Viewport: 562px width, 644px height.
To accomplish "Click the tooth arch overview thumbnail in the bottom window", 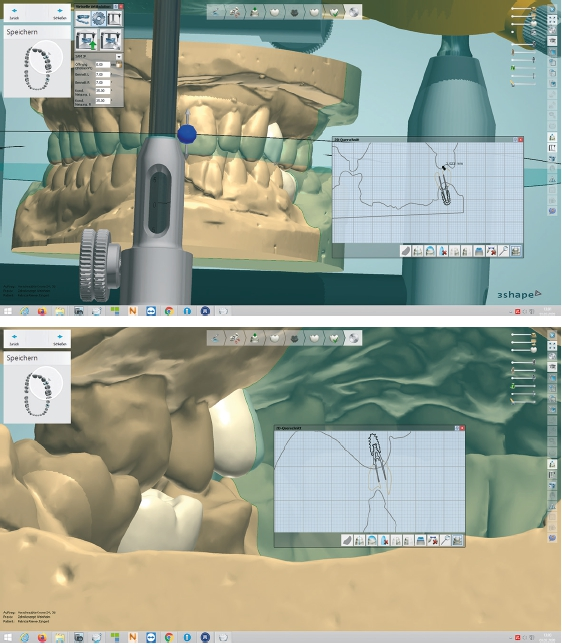I will [x=37, y=393].
